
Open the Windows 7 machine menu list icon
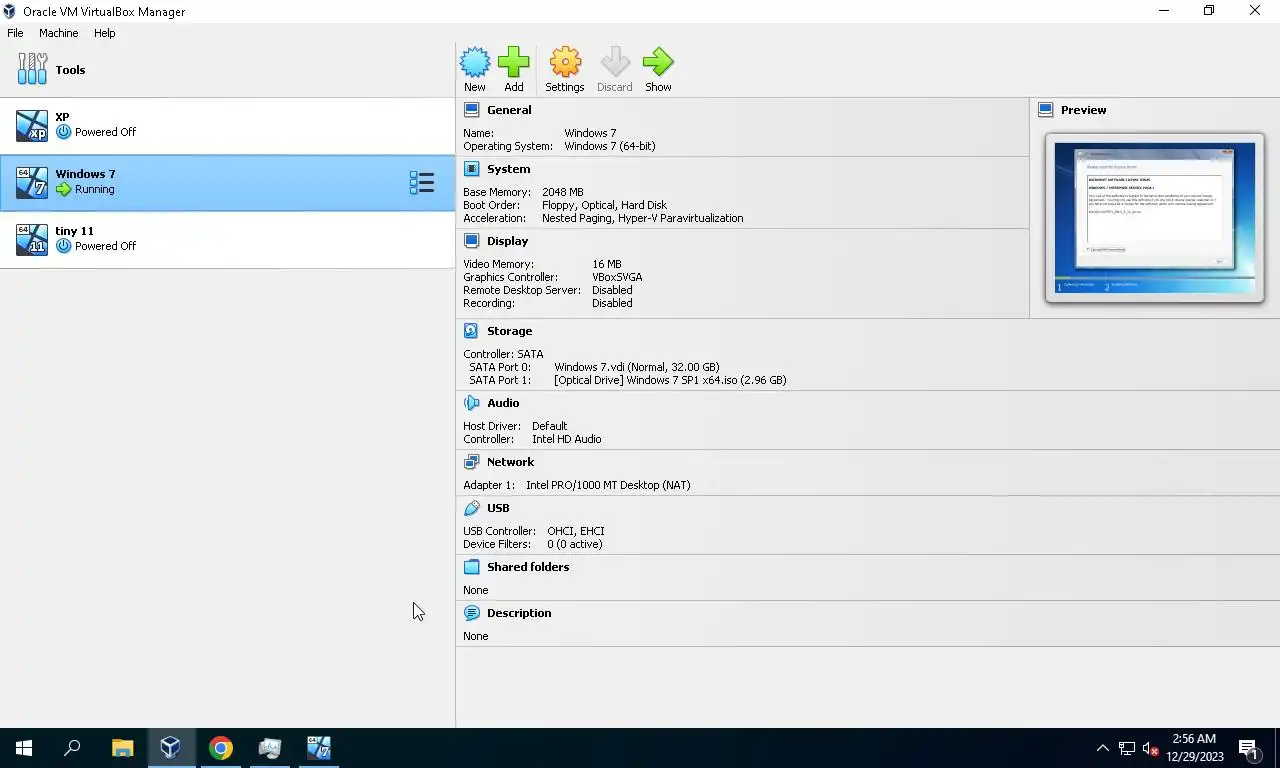pyautogui.click(x=422, y=182)
